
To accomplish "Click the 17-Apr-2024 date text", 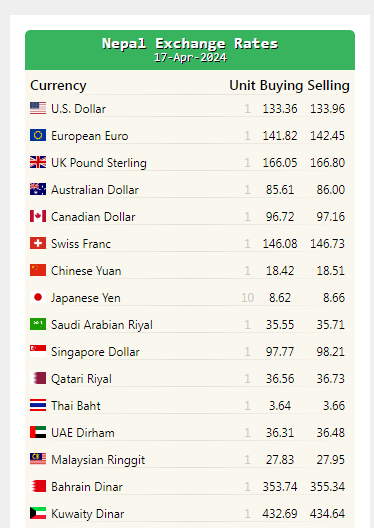I will (190, 58).
